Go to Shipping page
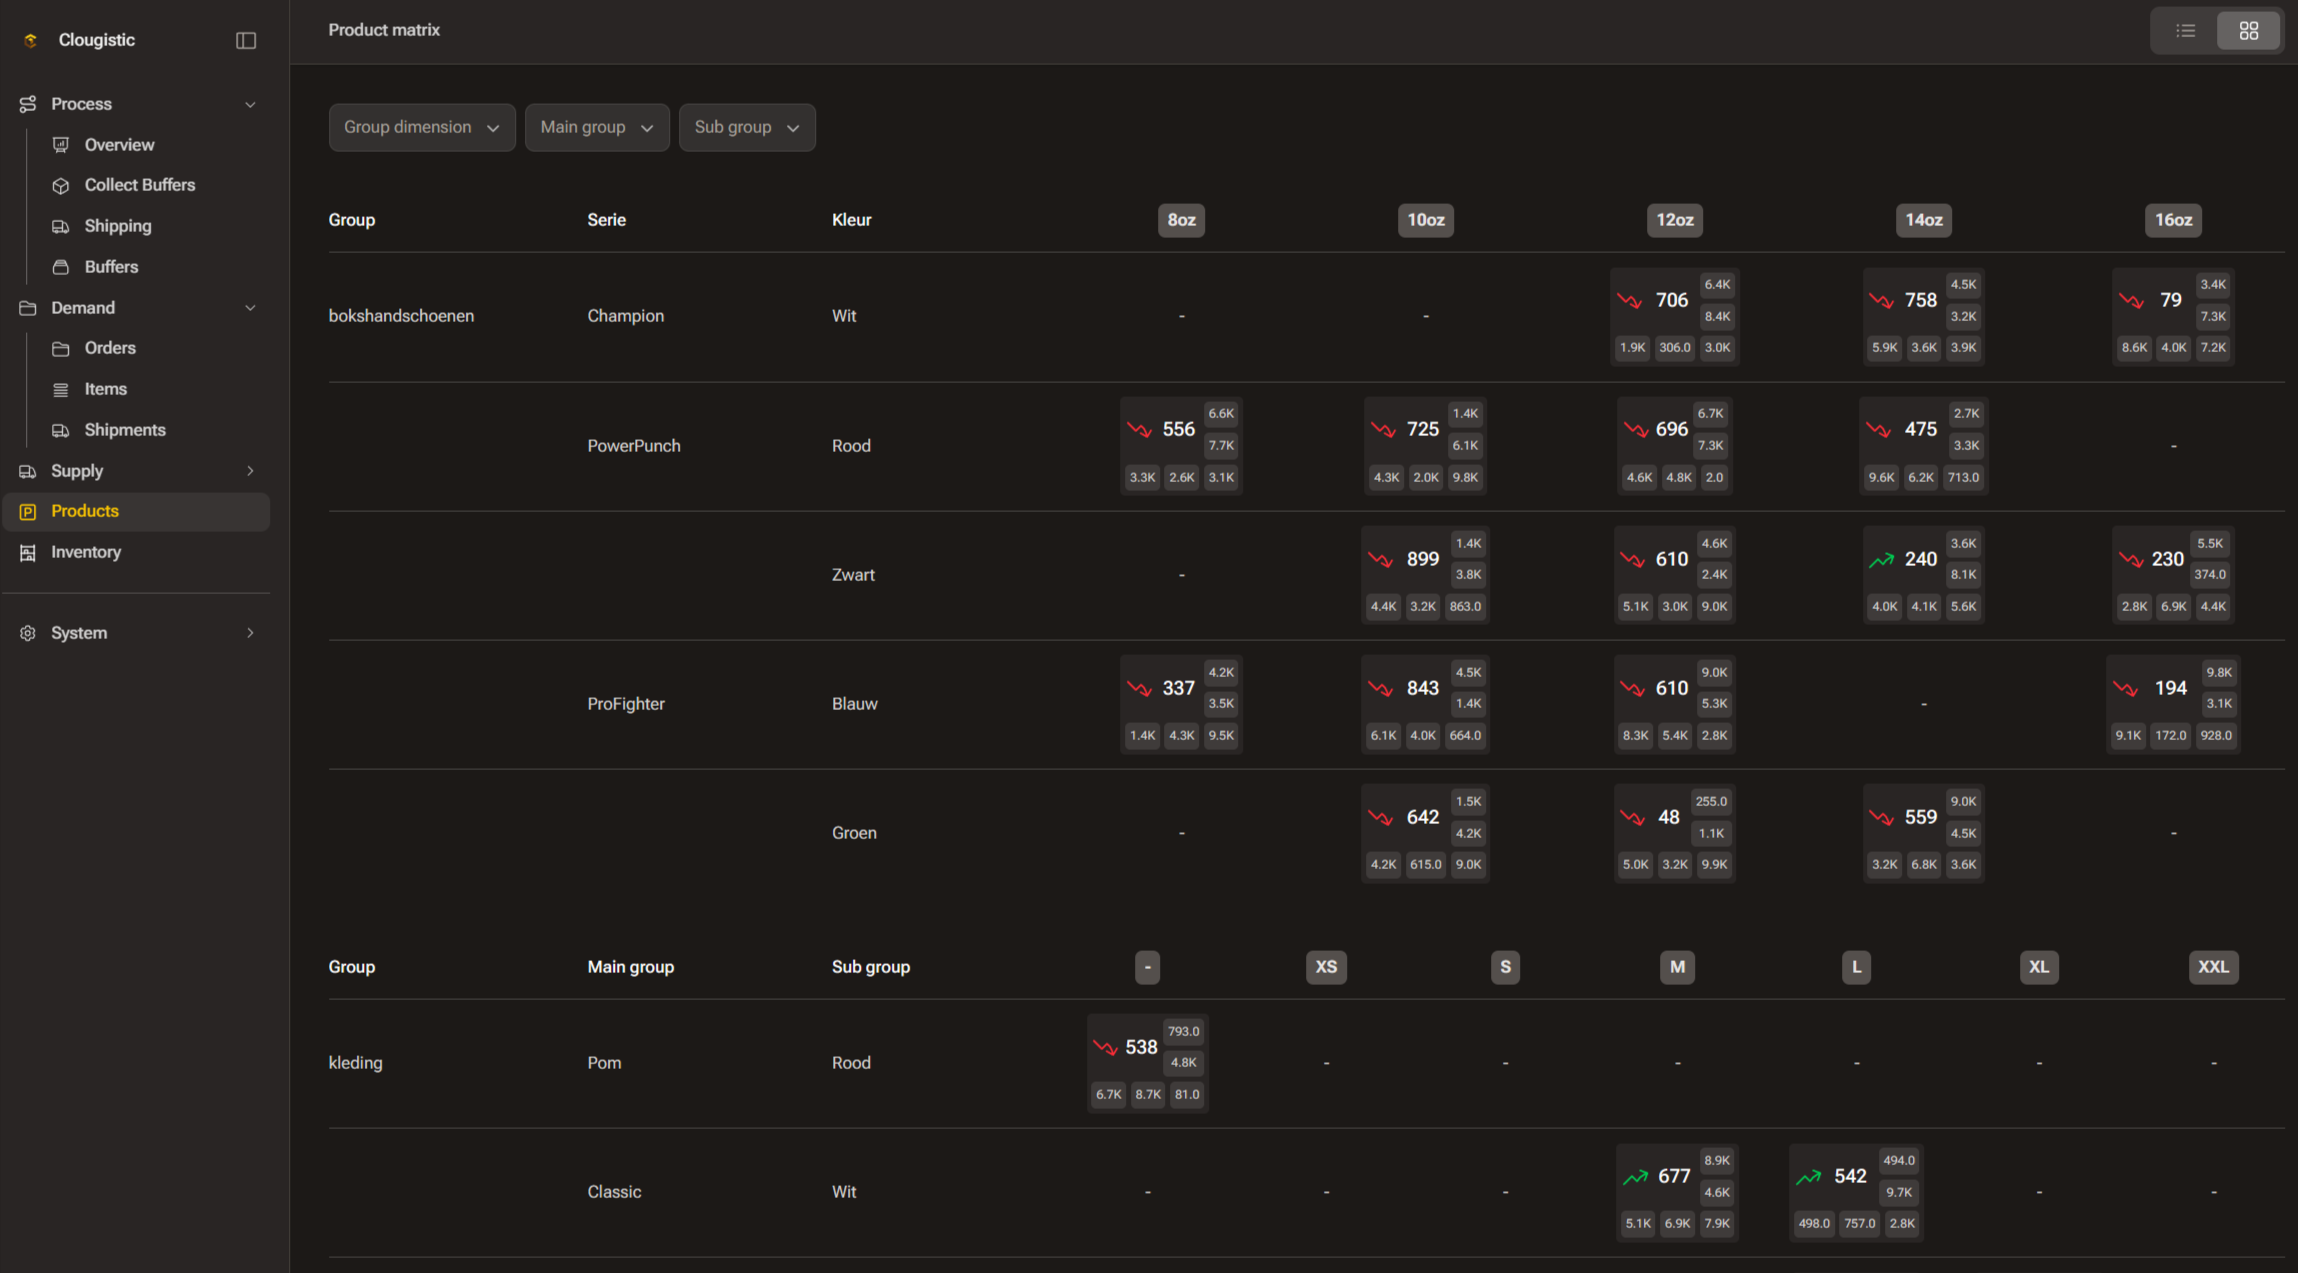The height and width of the screenshot is (1273, 2298). click(x=118, y=226)
